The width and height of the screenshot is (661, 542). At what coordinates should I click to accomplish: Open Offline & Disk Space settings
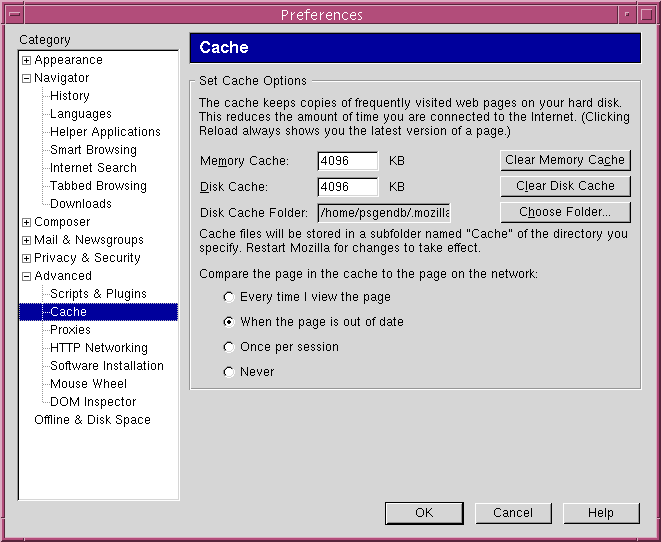click(x=92, y=420)
